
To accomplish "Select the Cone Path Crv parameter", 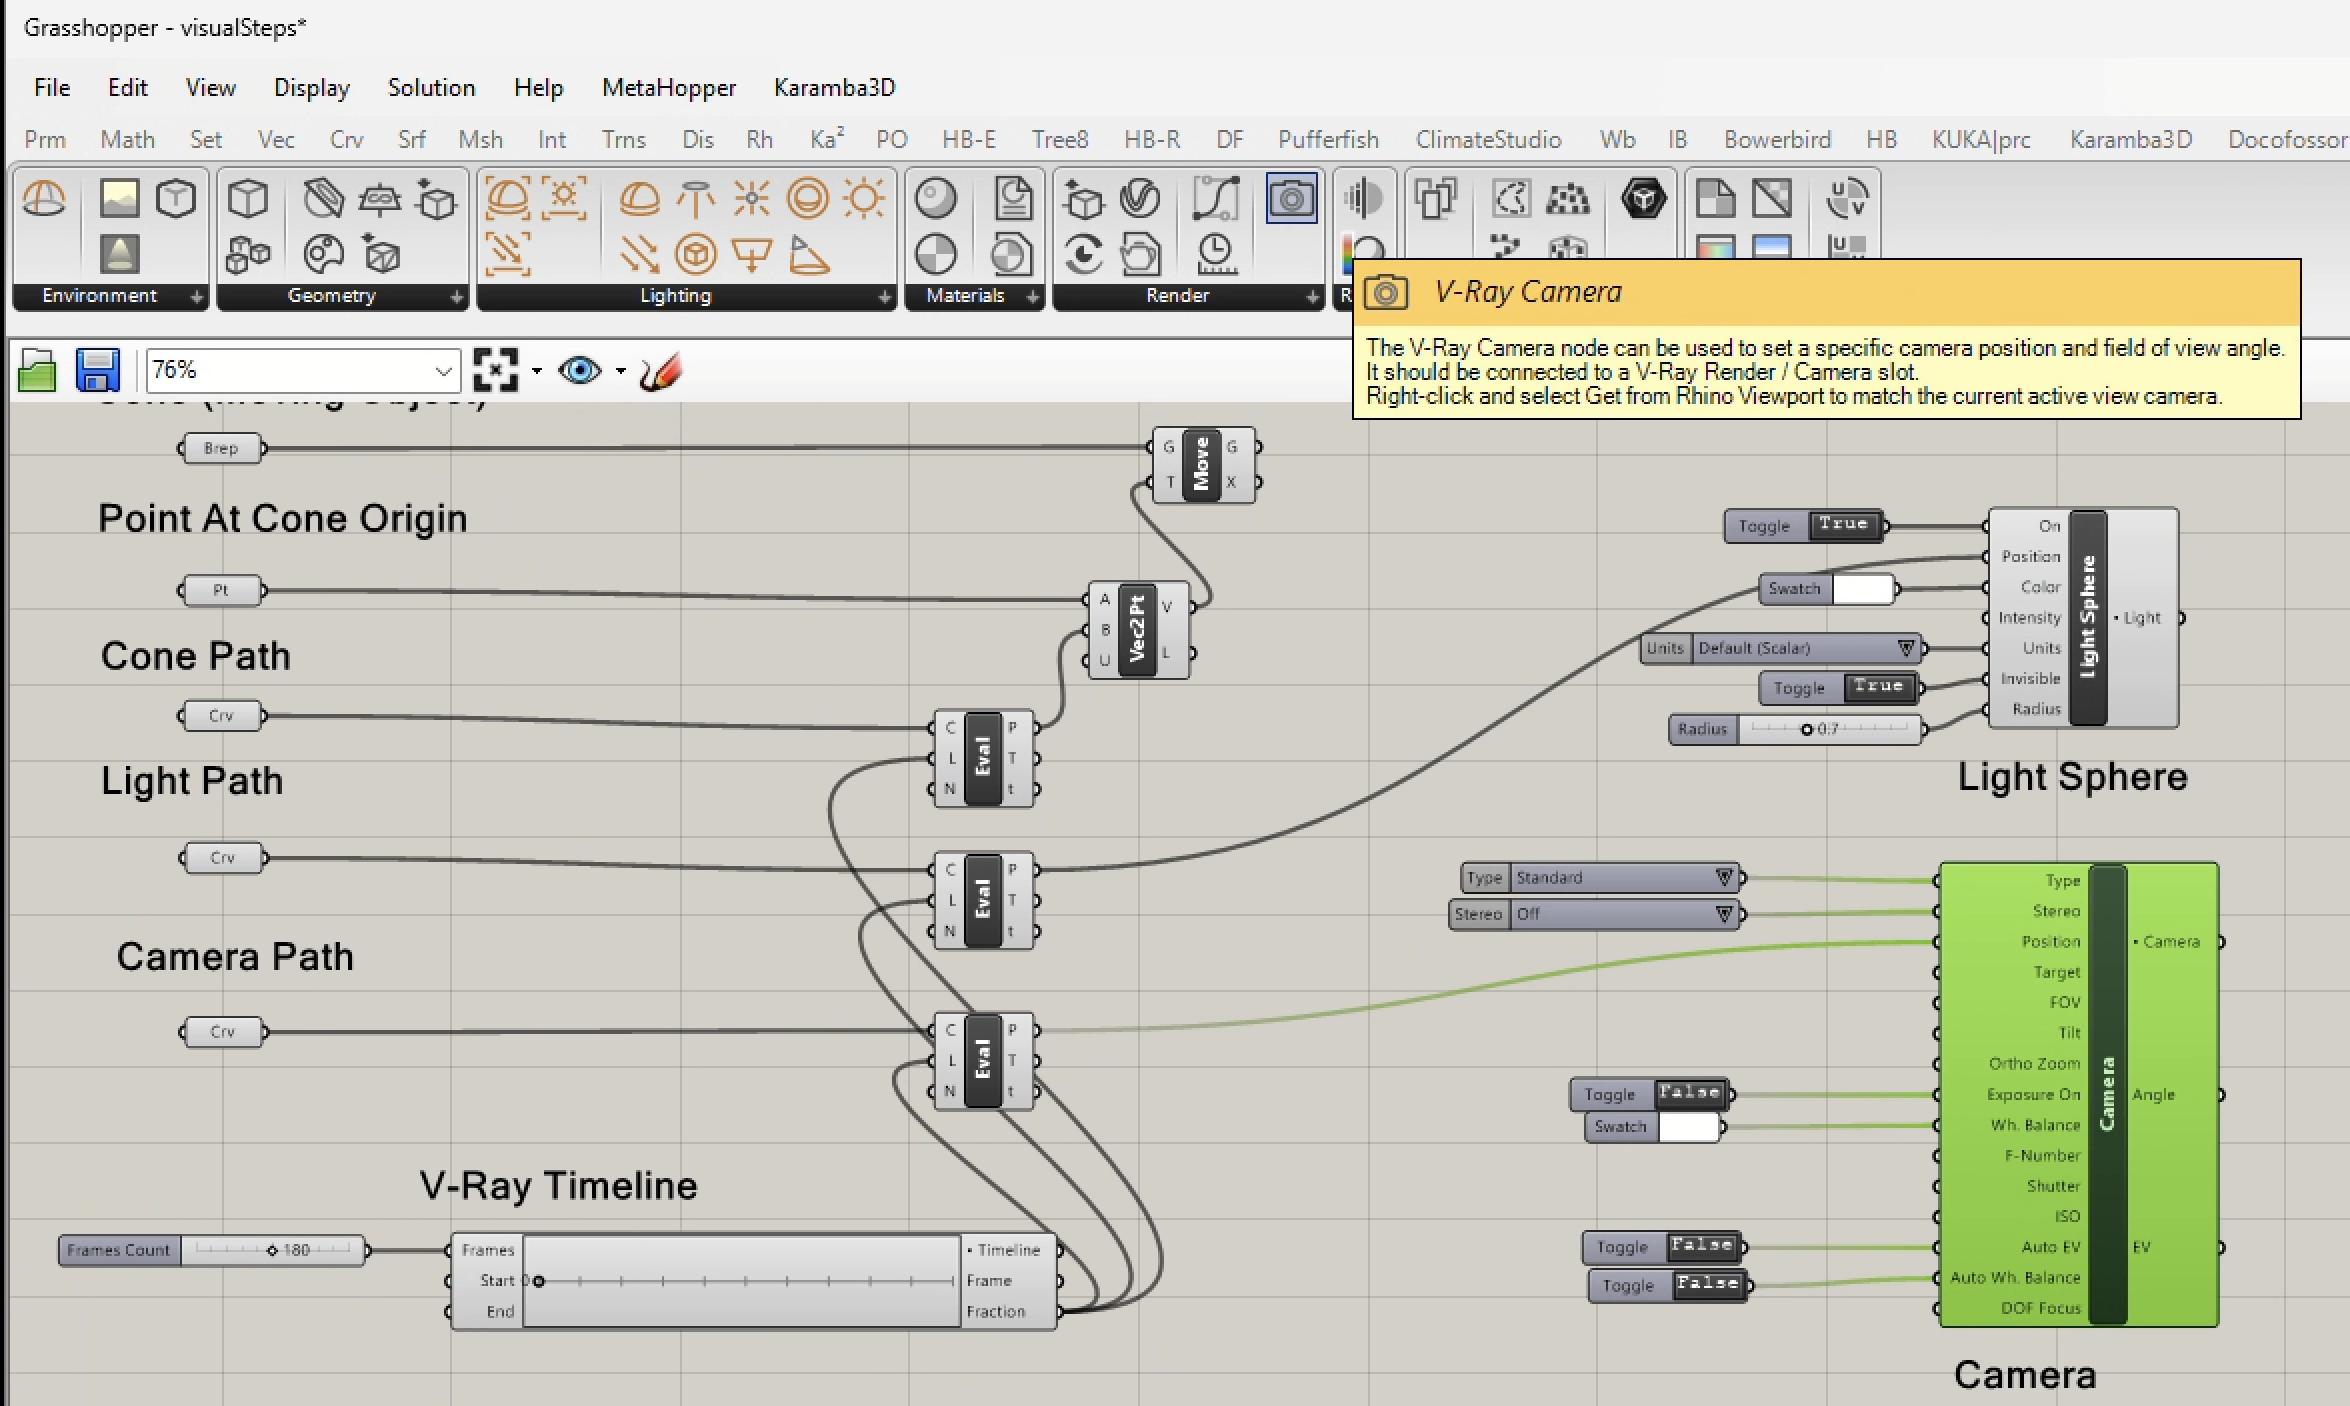I will point(221,716).
